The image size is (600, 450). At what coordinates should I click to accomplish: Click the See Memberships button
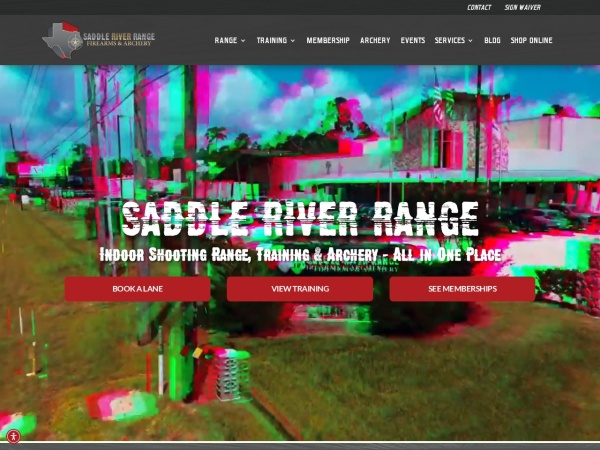click(x=462, y=289)
